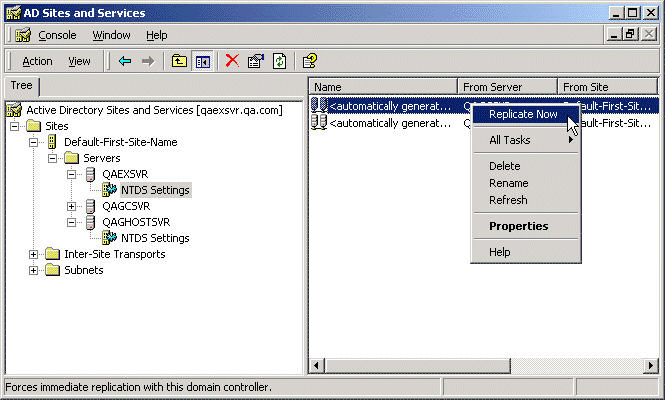Open the View menu
The image size is (665, 400).
(x=79, y=61)
